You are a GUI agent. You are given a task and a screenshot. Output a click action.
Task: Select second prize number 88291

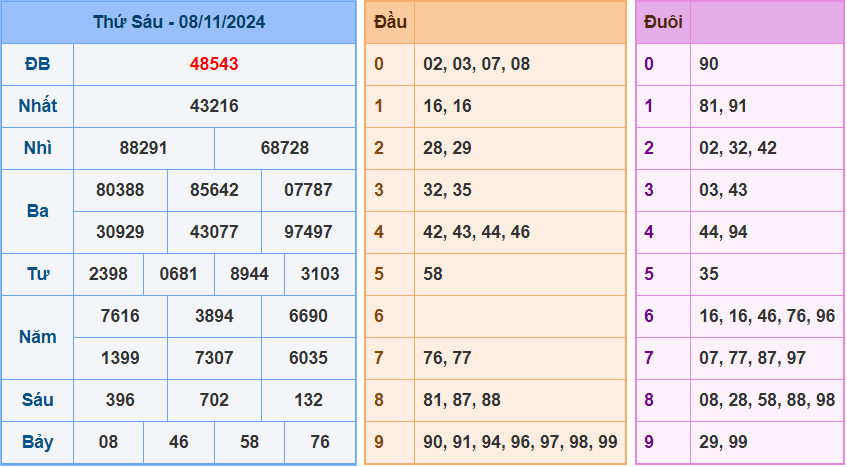(143, 148)
